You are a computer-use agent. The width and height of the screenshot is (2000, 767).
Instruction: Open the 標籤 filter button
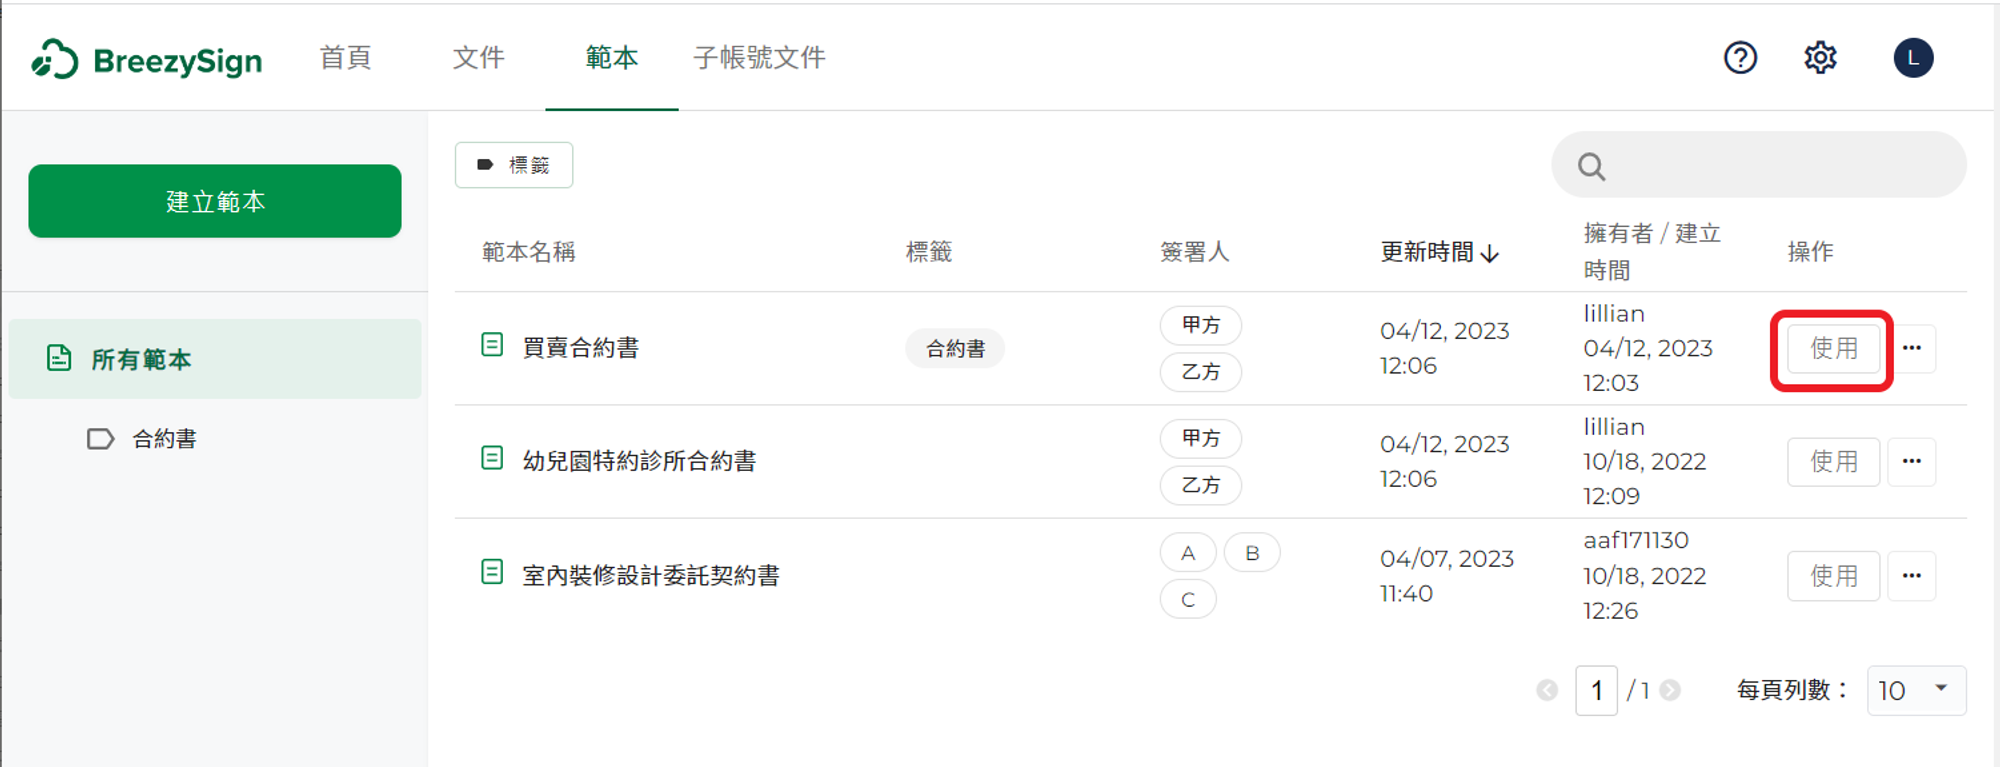514,165
